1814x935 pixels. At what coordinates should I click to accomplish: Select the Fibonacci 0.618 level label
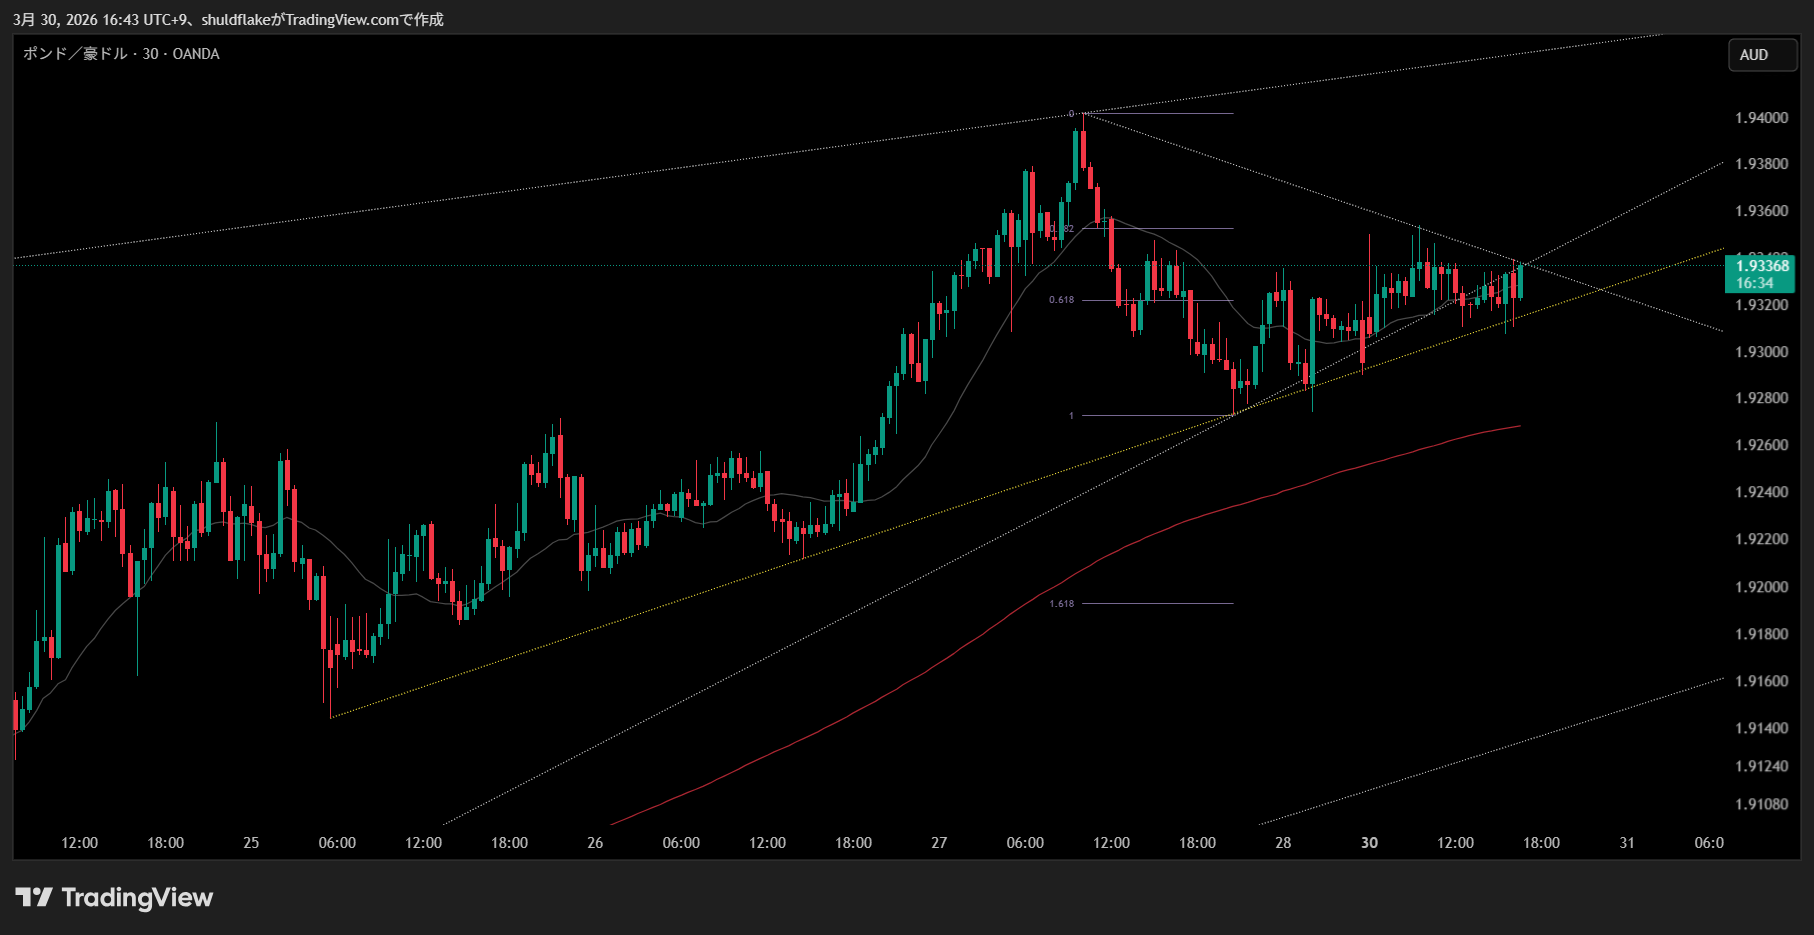click(1061, 300)
